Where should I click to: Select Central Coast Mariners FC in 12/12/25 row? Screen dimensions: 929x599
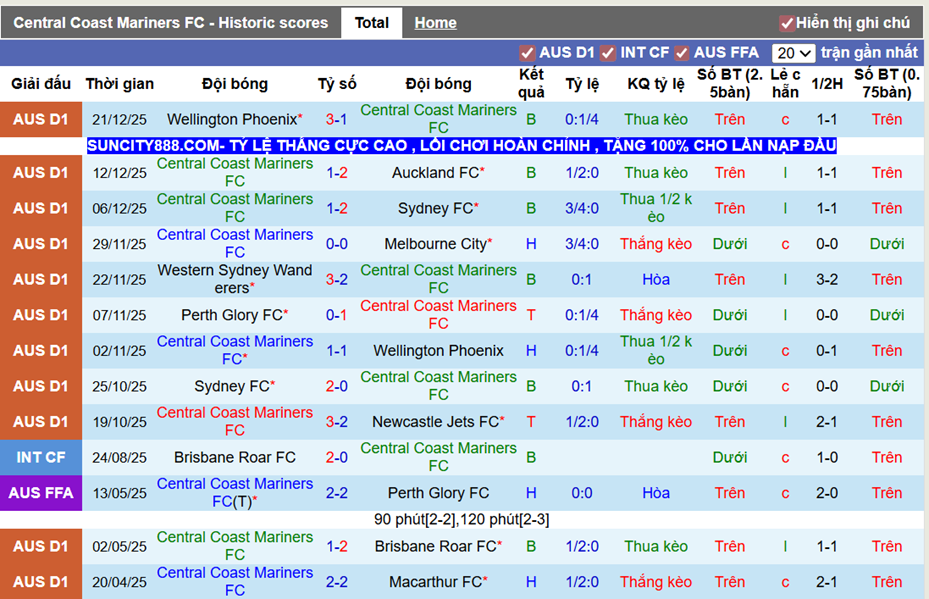pos(235,172)
